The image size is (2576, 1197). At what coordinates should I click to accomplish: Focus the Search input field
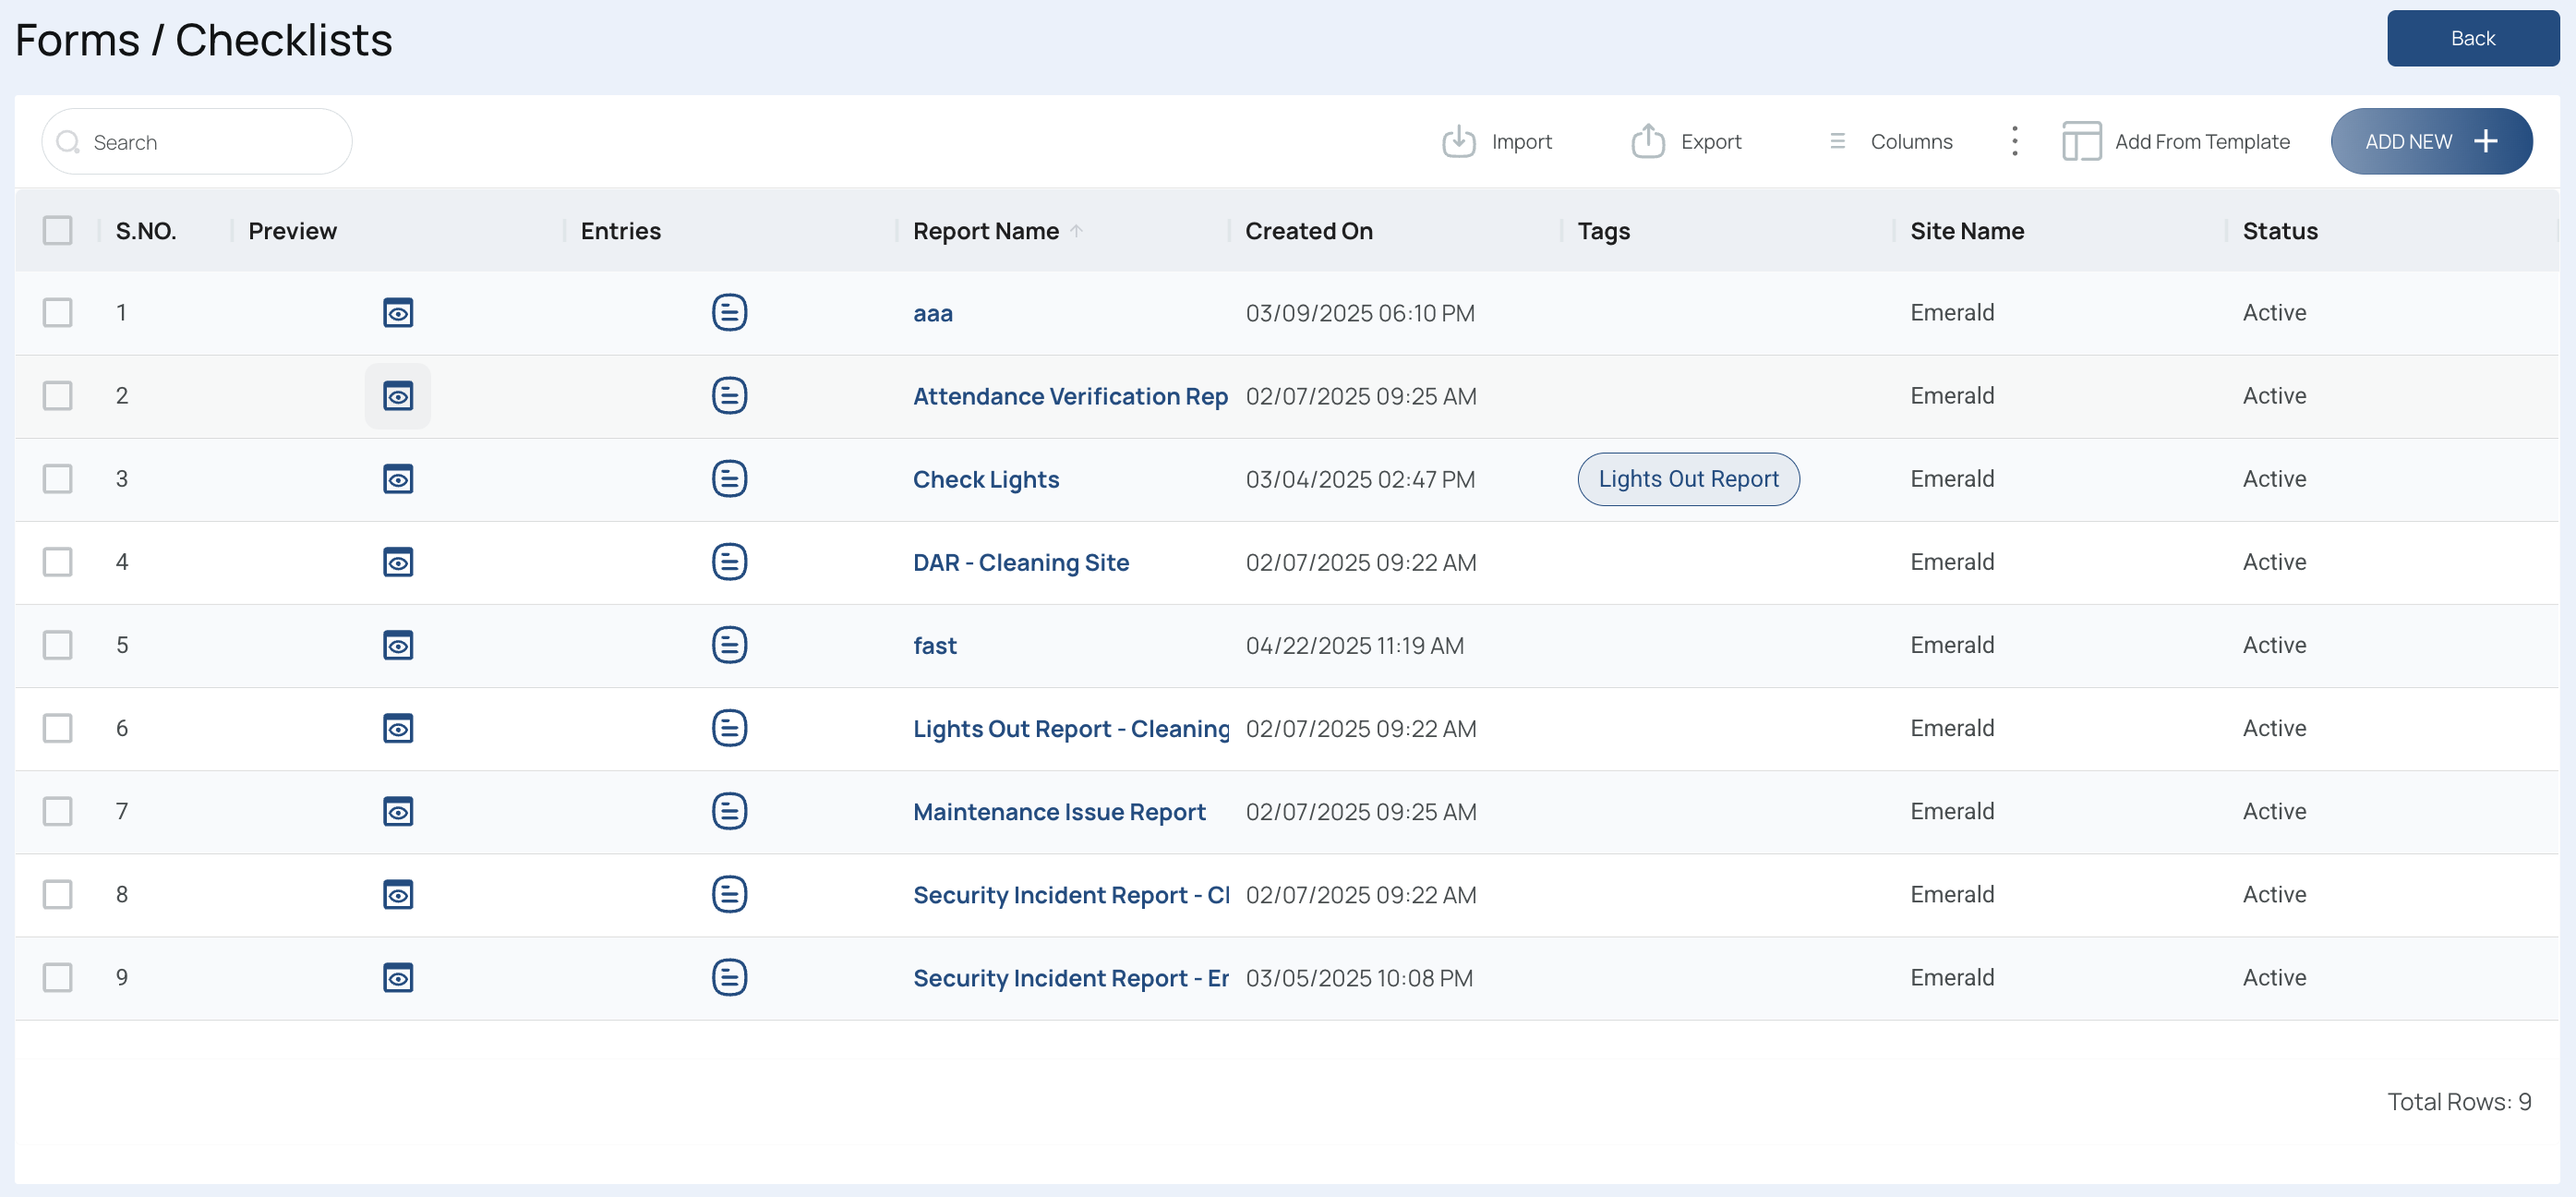coord(196,141)
